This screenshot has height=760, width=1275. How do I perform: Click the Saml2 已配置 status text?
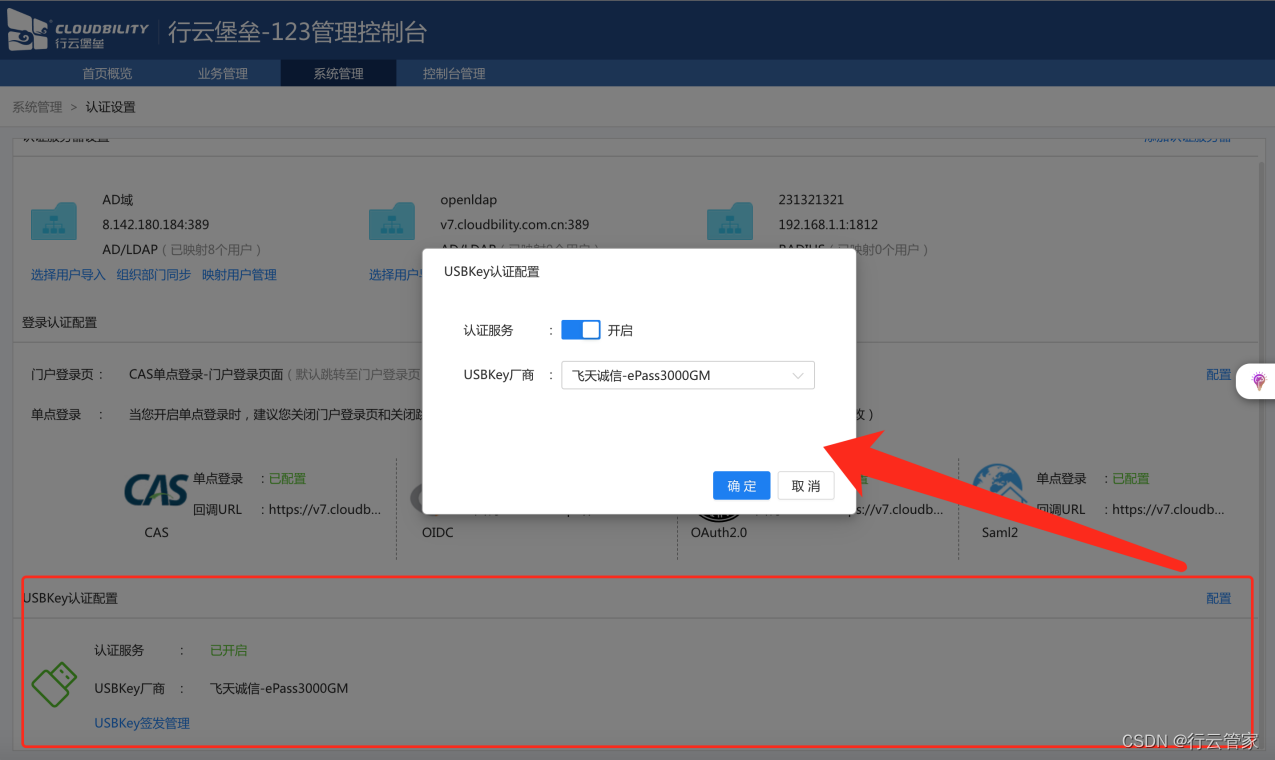(1131, 479)
